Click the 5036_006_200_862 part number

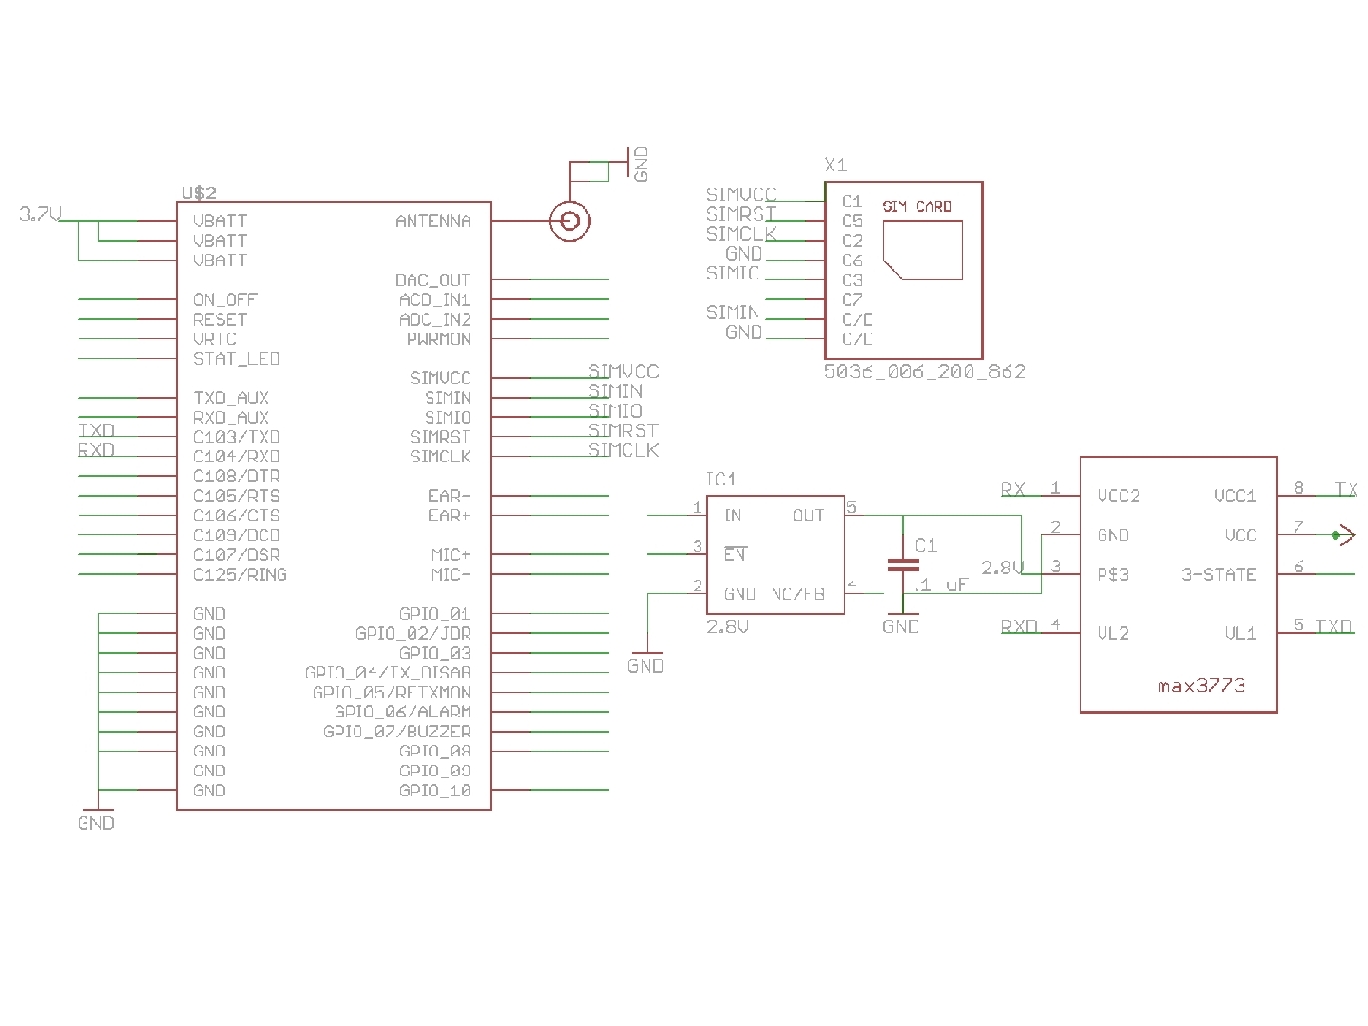coord(925,371)
